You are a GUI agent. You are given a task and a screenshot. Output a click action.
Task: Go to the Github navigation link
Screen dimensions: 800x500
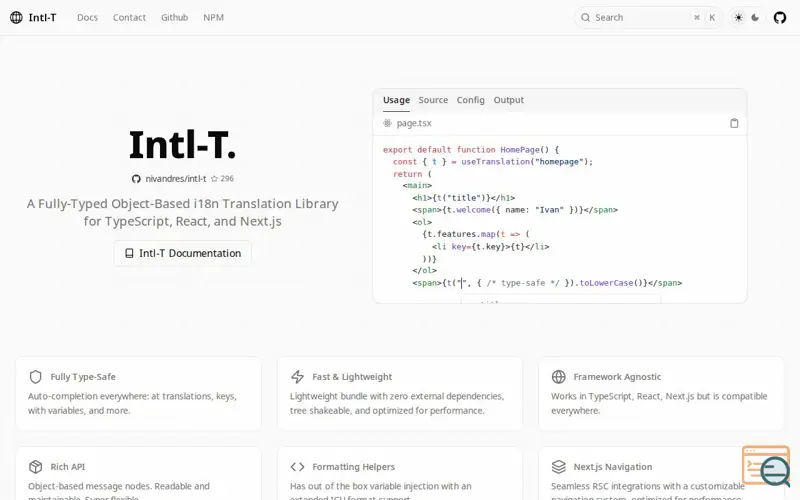coord(174,17)
